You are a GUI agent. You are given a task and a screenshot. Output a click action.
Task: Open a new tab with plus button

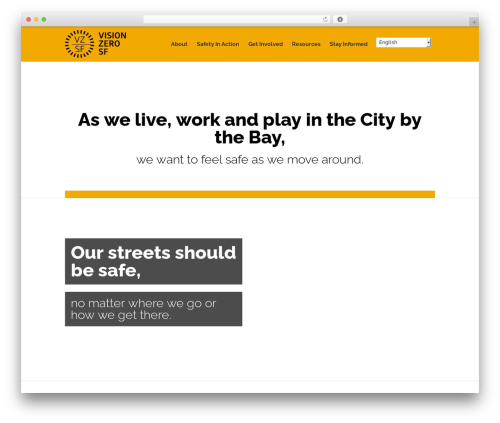pyautogui.click(x=474, y=22)
